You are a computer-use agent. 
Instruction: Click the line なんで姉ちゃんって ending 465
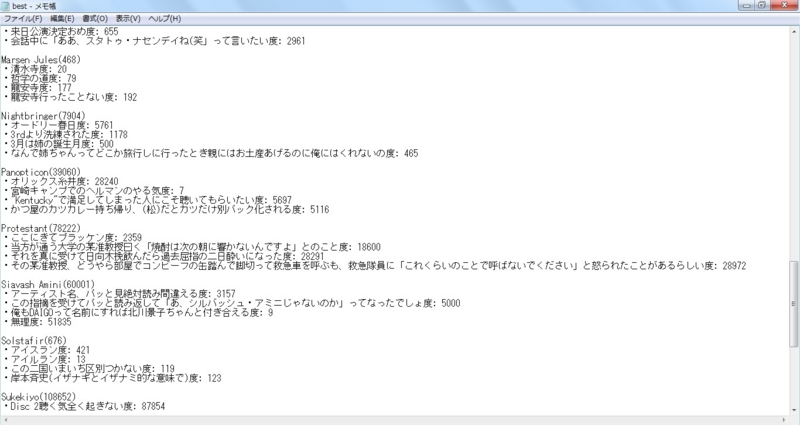click(x=210, y=153)
